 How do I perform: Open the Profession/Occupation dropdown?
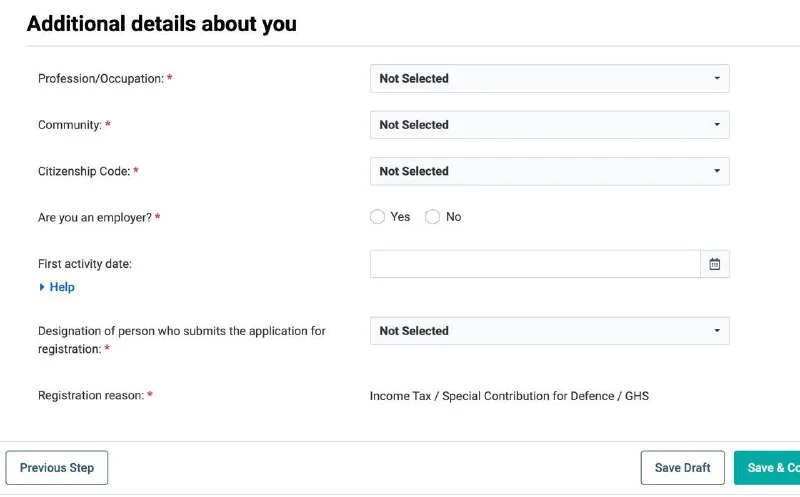pyautogui.click(x=540, y=78)
